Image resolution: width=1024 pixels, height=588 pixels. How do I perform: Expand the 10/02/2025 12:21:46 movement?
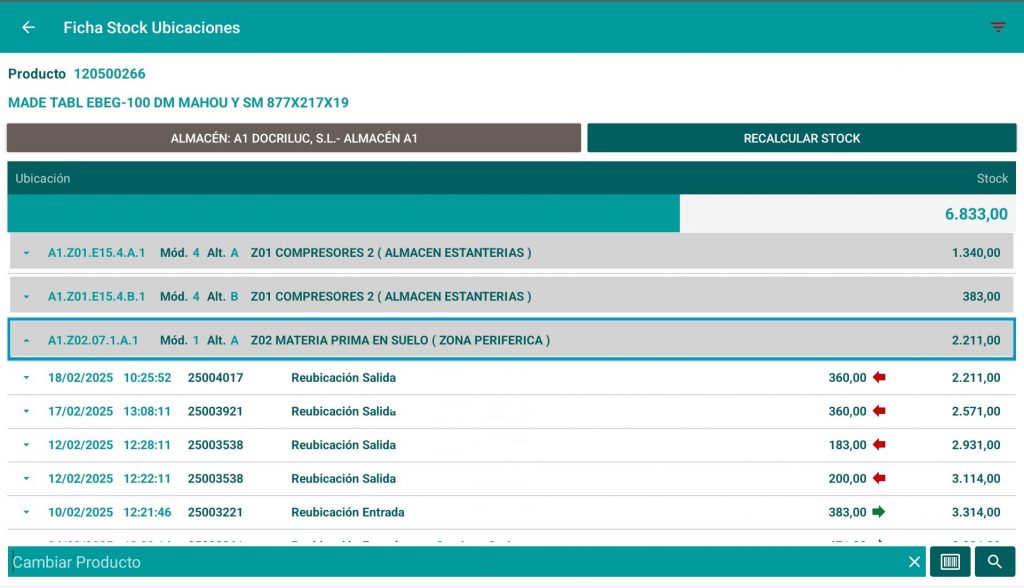[27, 512]
